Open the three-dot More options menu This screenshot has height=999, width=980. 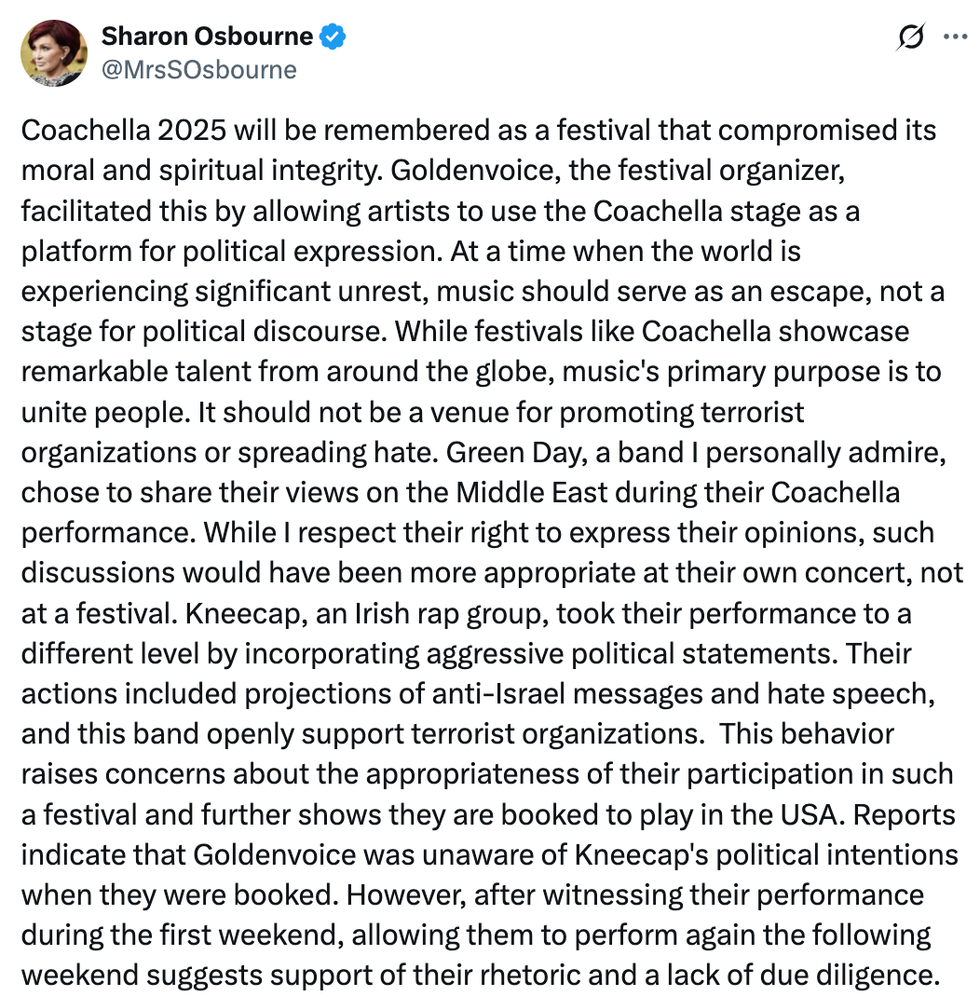point(954,38)
